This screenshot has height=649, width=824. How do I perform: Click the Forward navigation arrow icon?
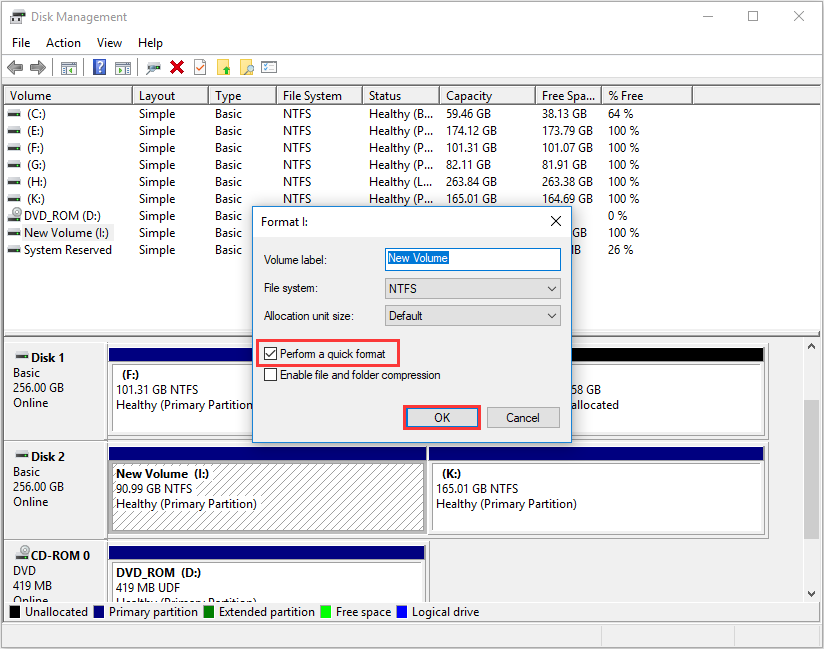[37, 67]
